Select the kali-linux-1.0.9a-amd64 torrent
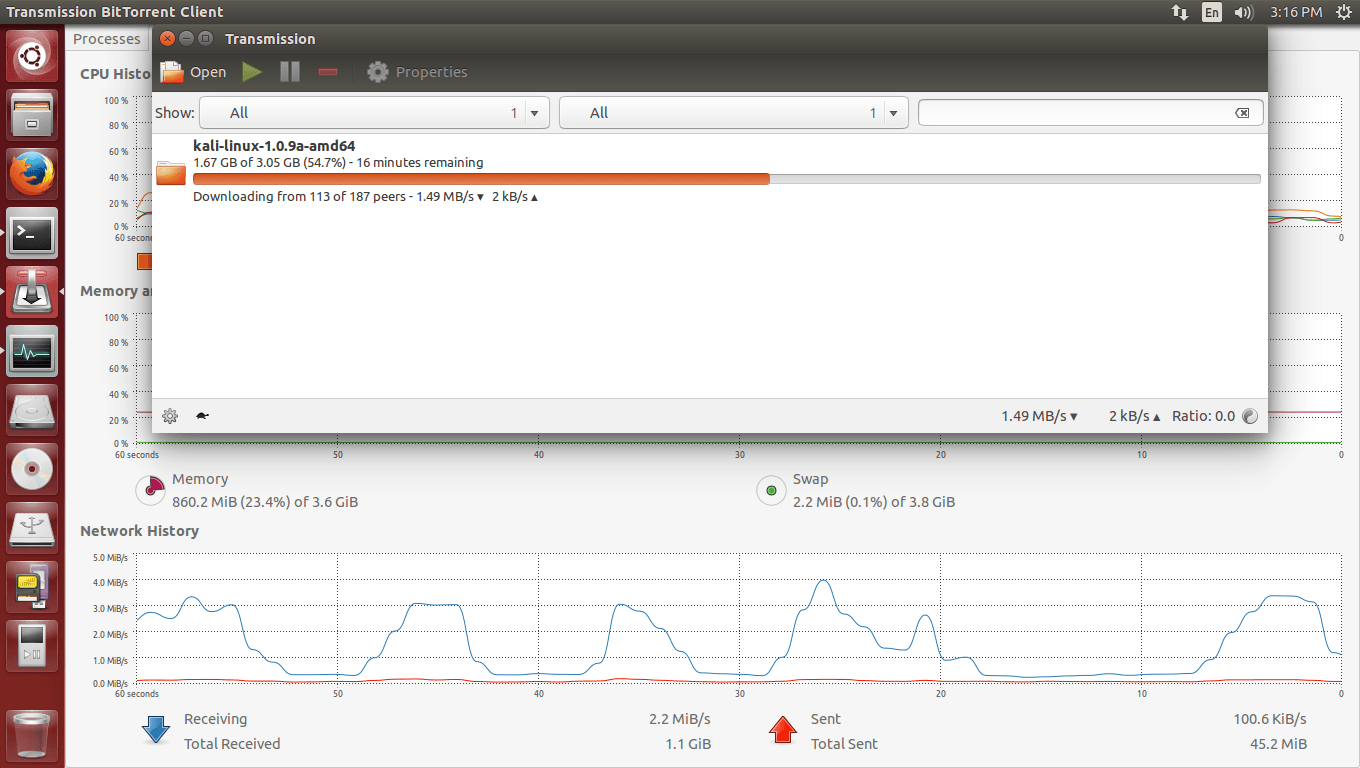The image size is (1360, 768). click(709, 171)
